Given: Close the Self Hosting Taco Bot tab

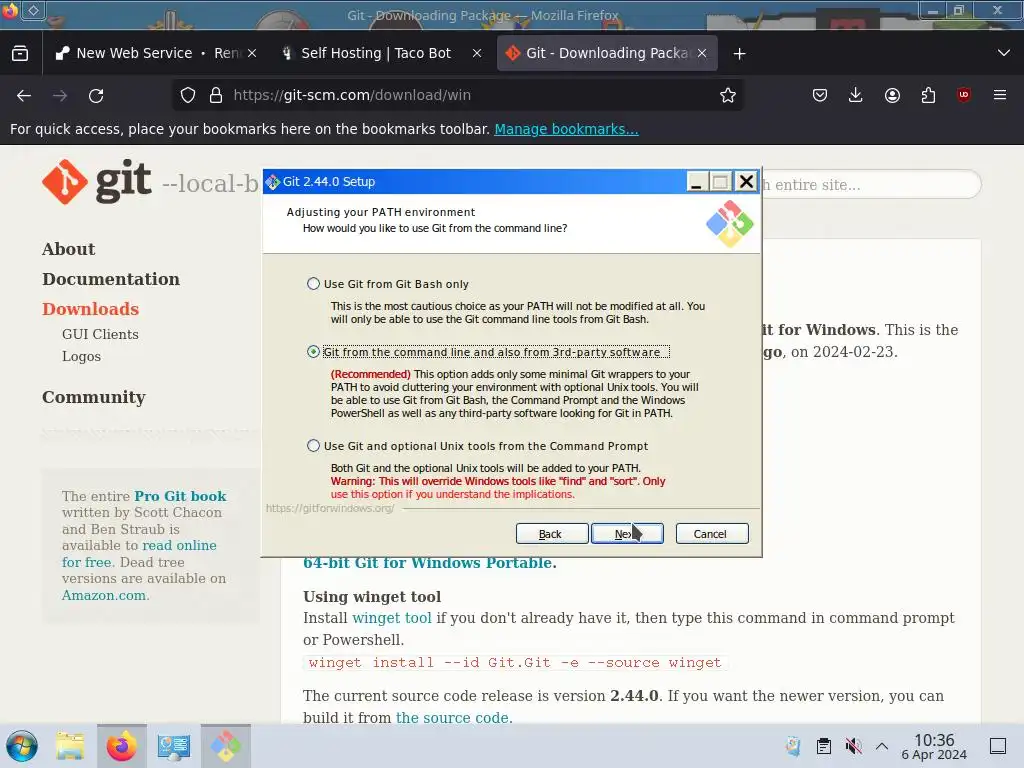Looking at the screenshot, I should (x=477, y=53).
